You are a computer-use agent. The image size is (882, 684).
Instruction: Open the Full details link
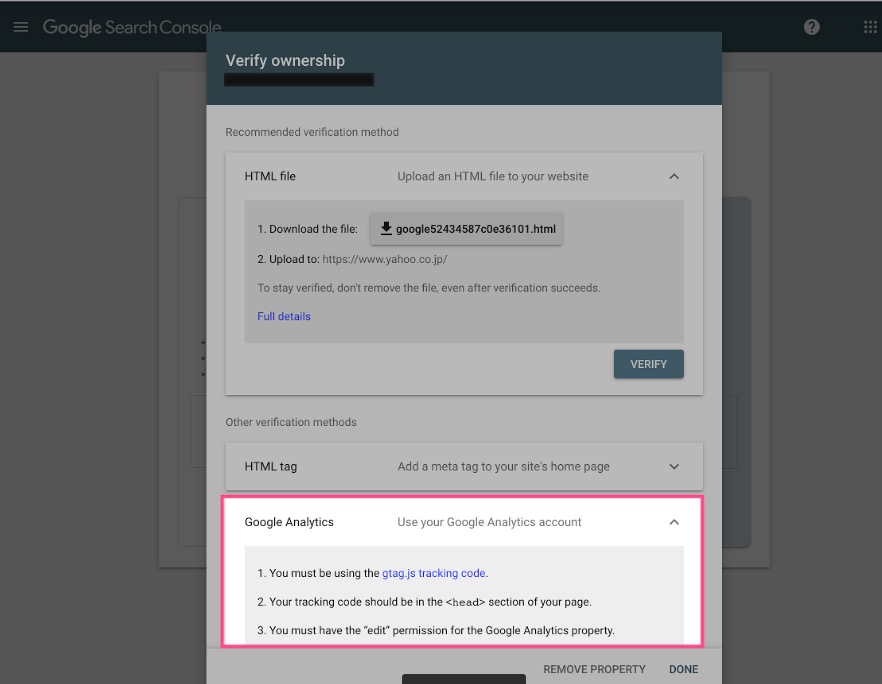point(284,316)
